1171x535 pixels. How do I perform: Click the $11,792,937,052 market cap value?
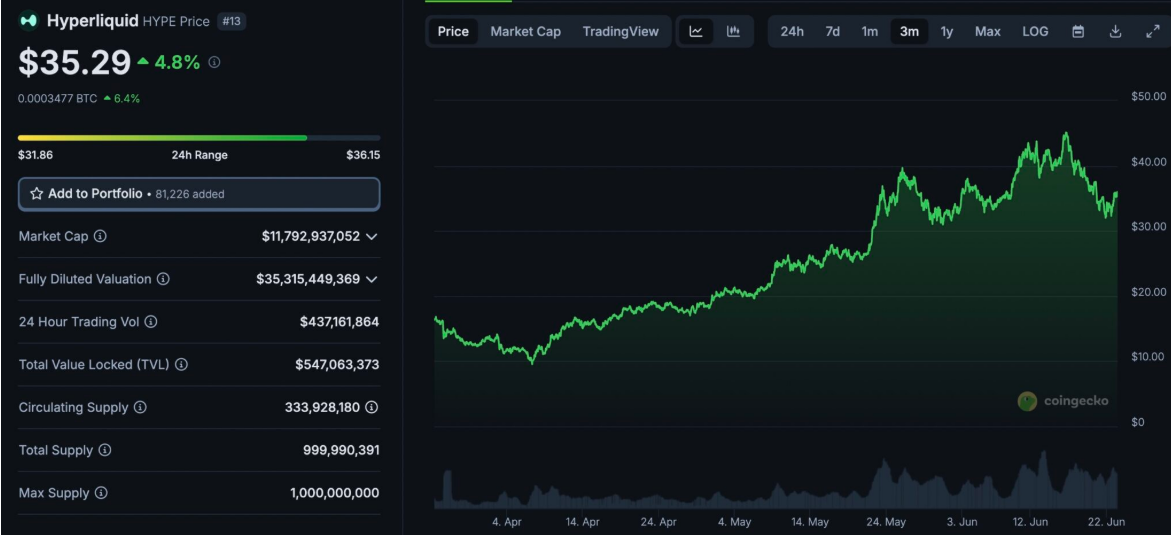point(311,236)
